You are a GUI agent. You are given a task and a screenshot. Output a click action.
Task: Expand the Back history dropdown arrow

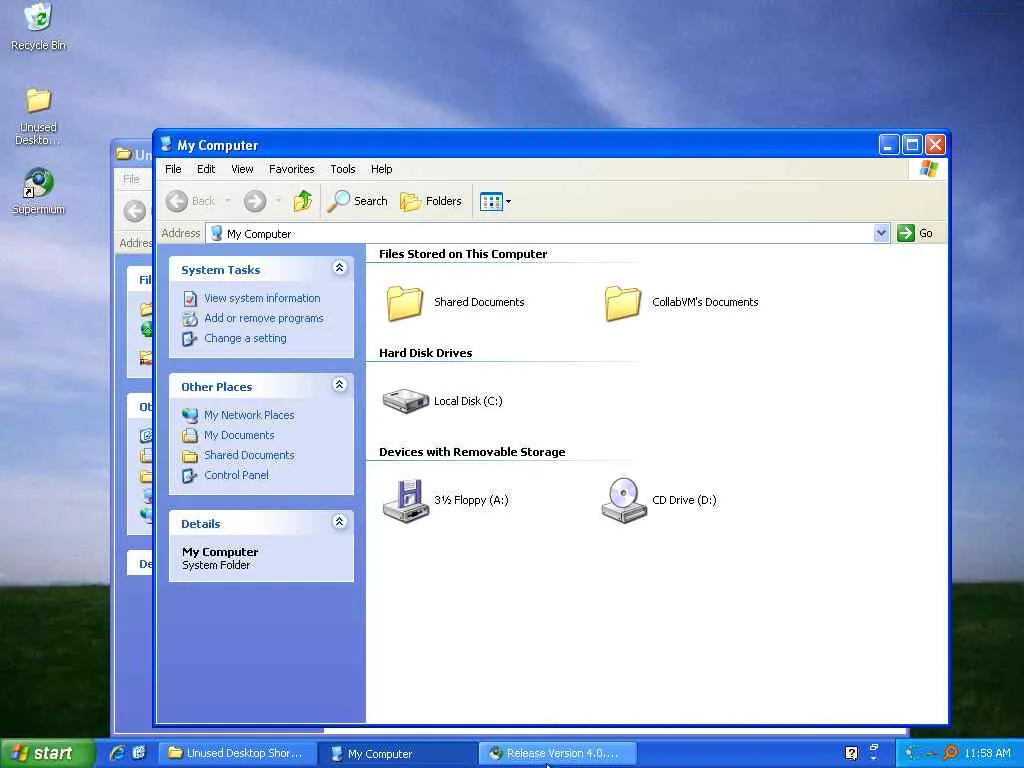click(227, 201)
